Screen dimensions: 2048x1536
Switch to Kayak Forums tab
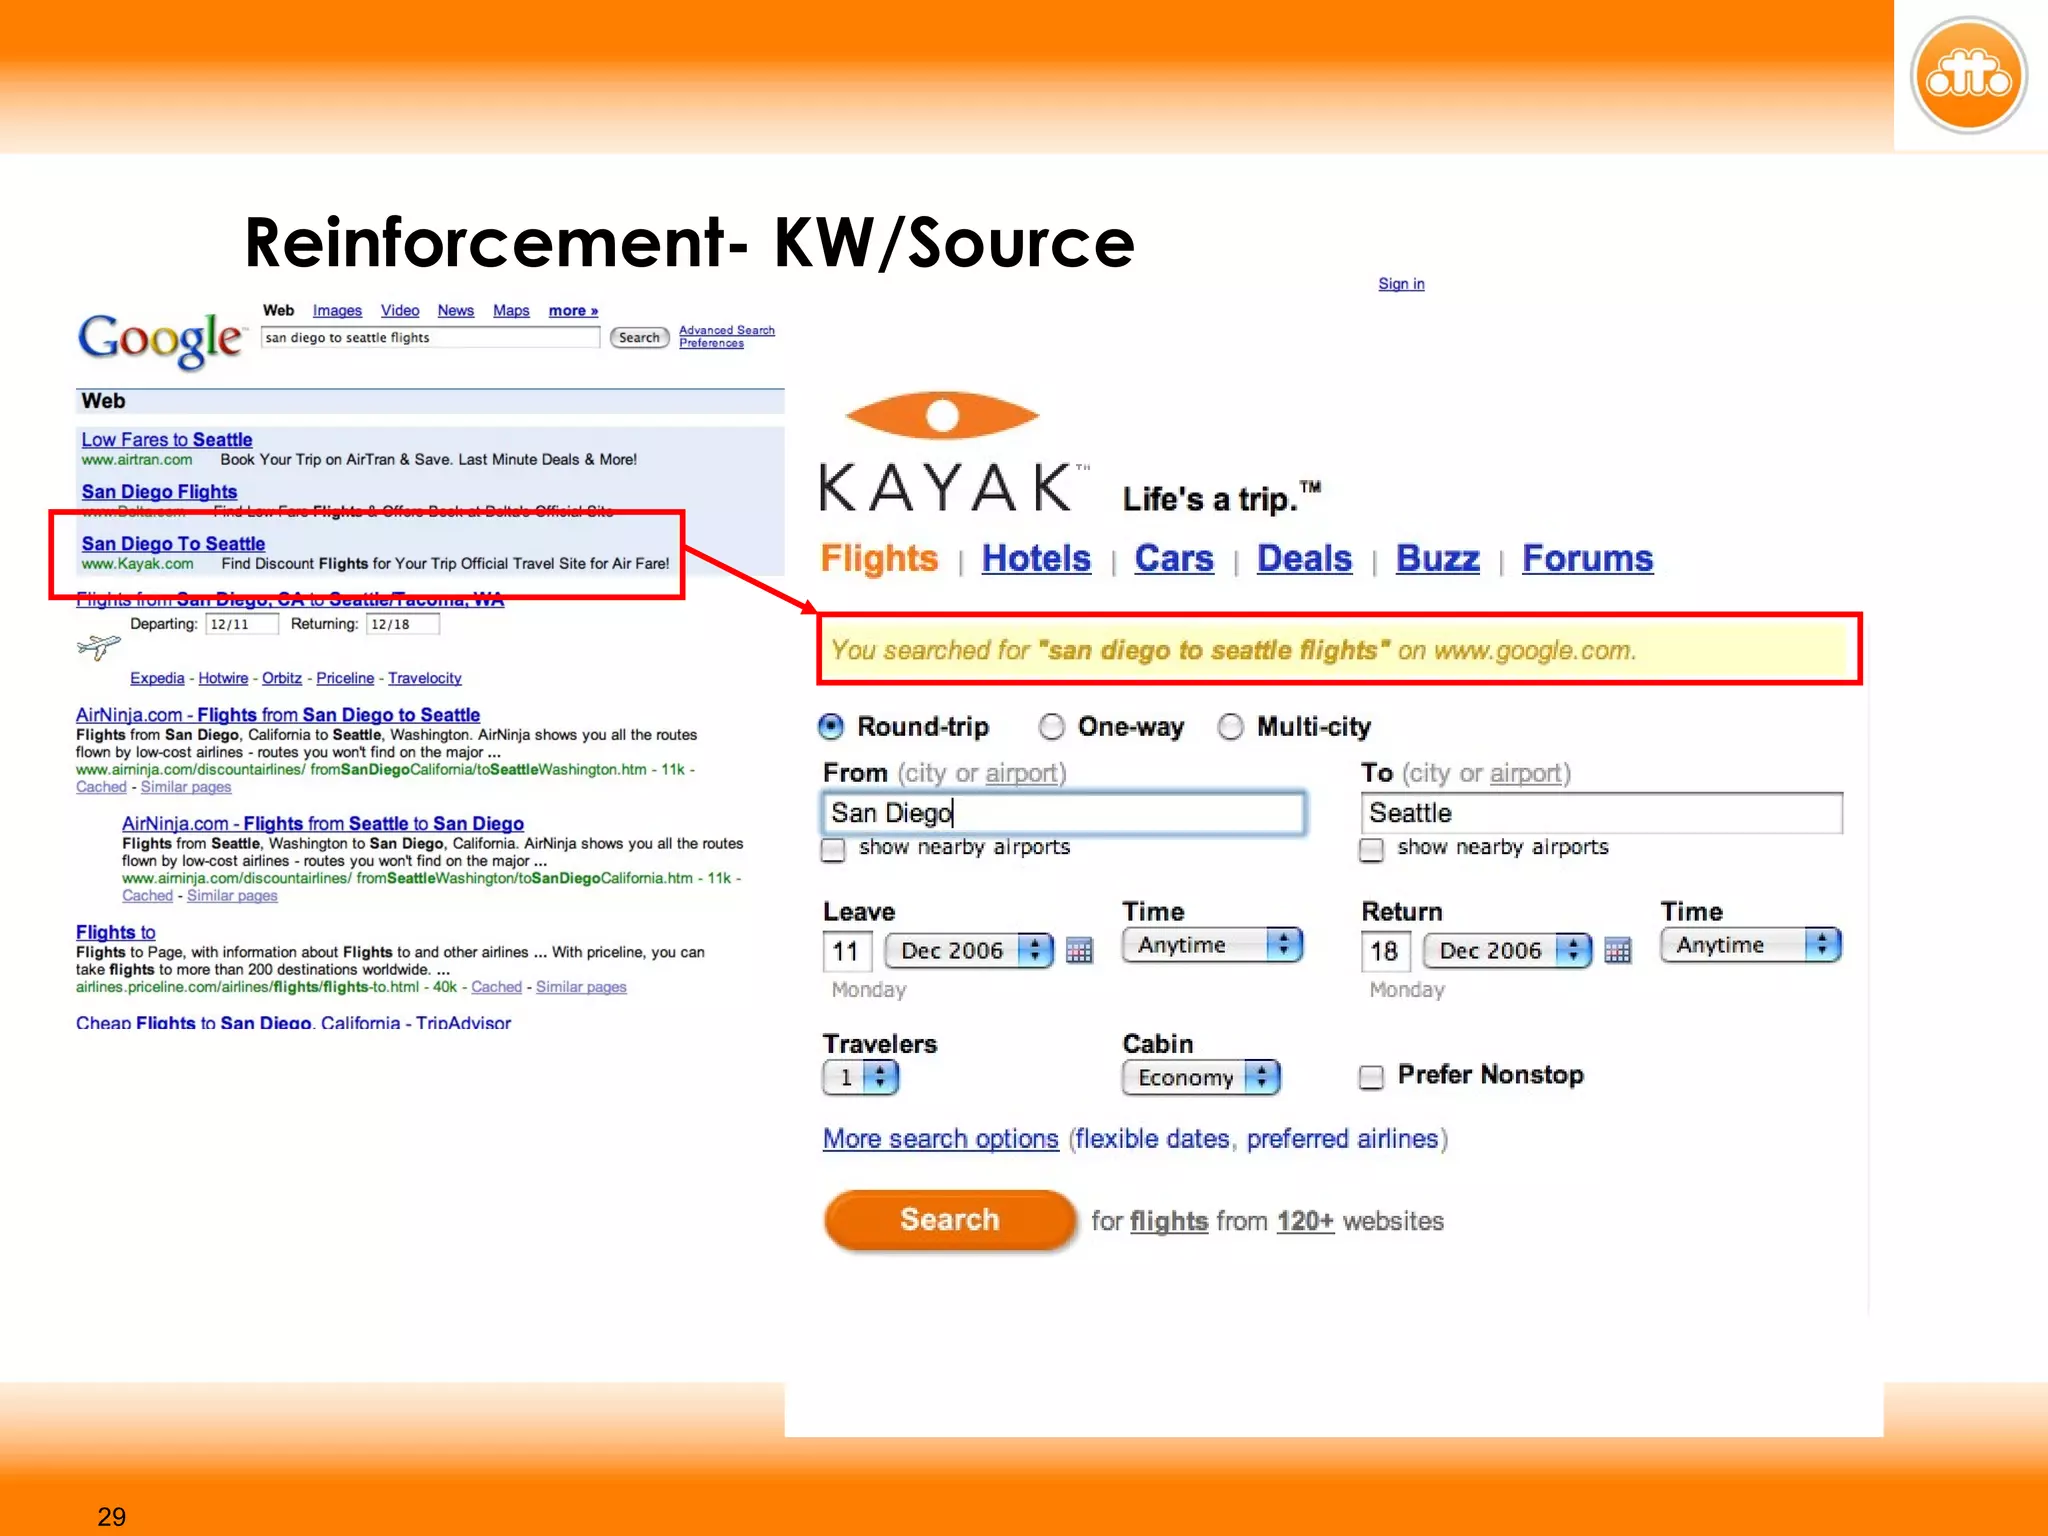pyautogui.click(x=1587, y=558)
